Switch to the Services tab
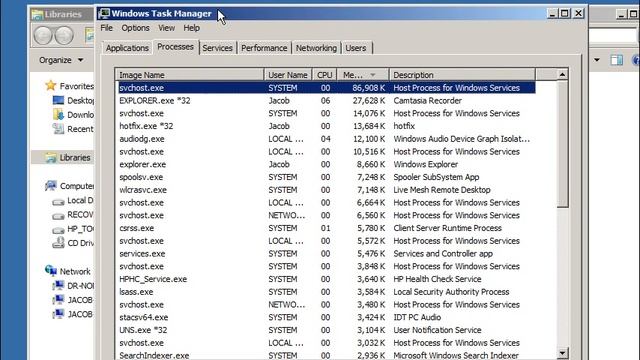Viewport: 640px width, 360px height. click(218, 48)
